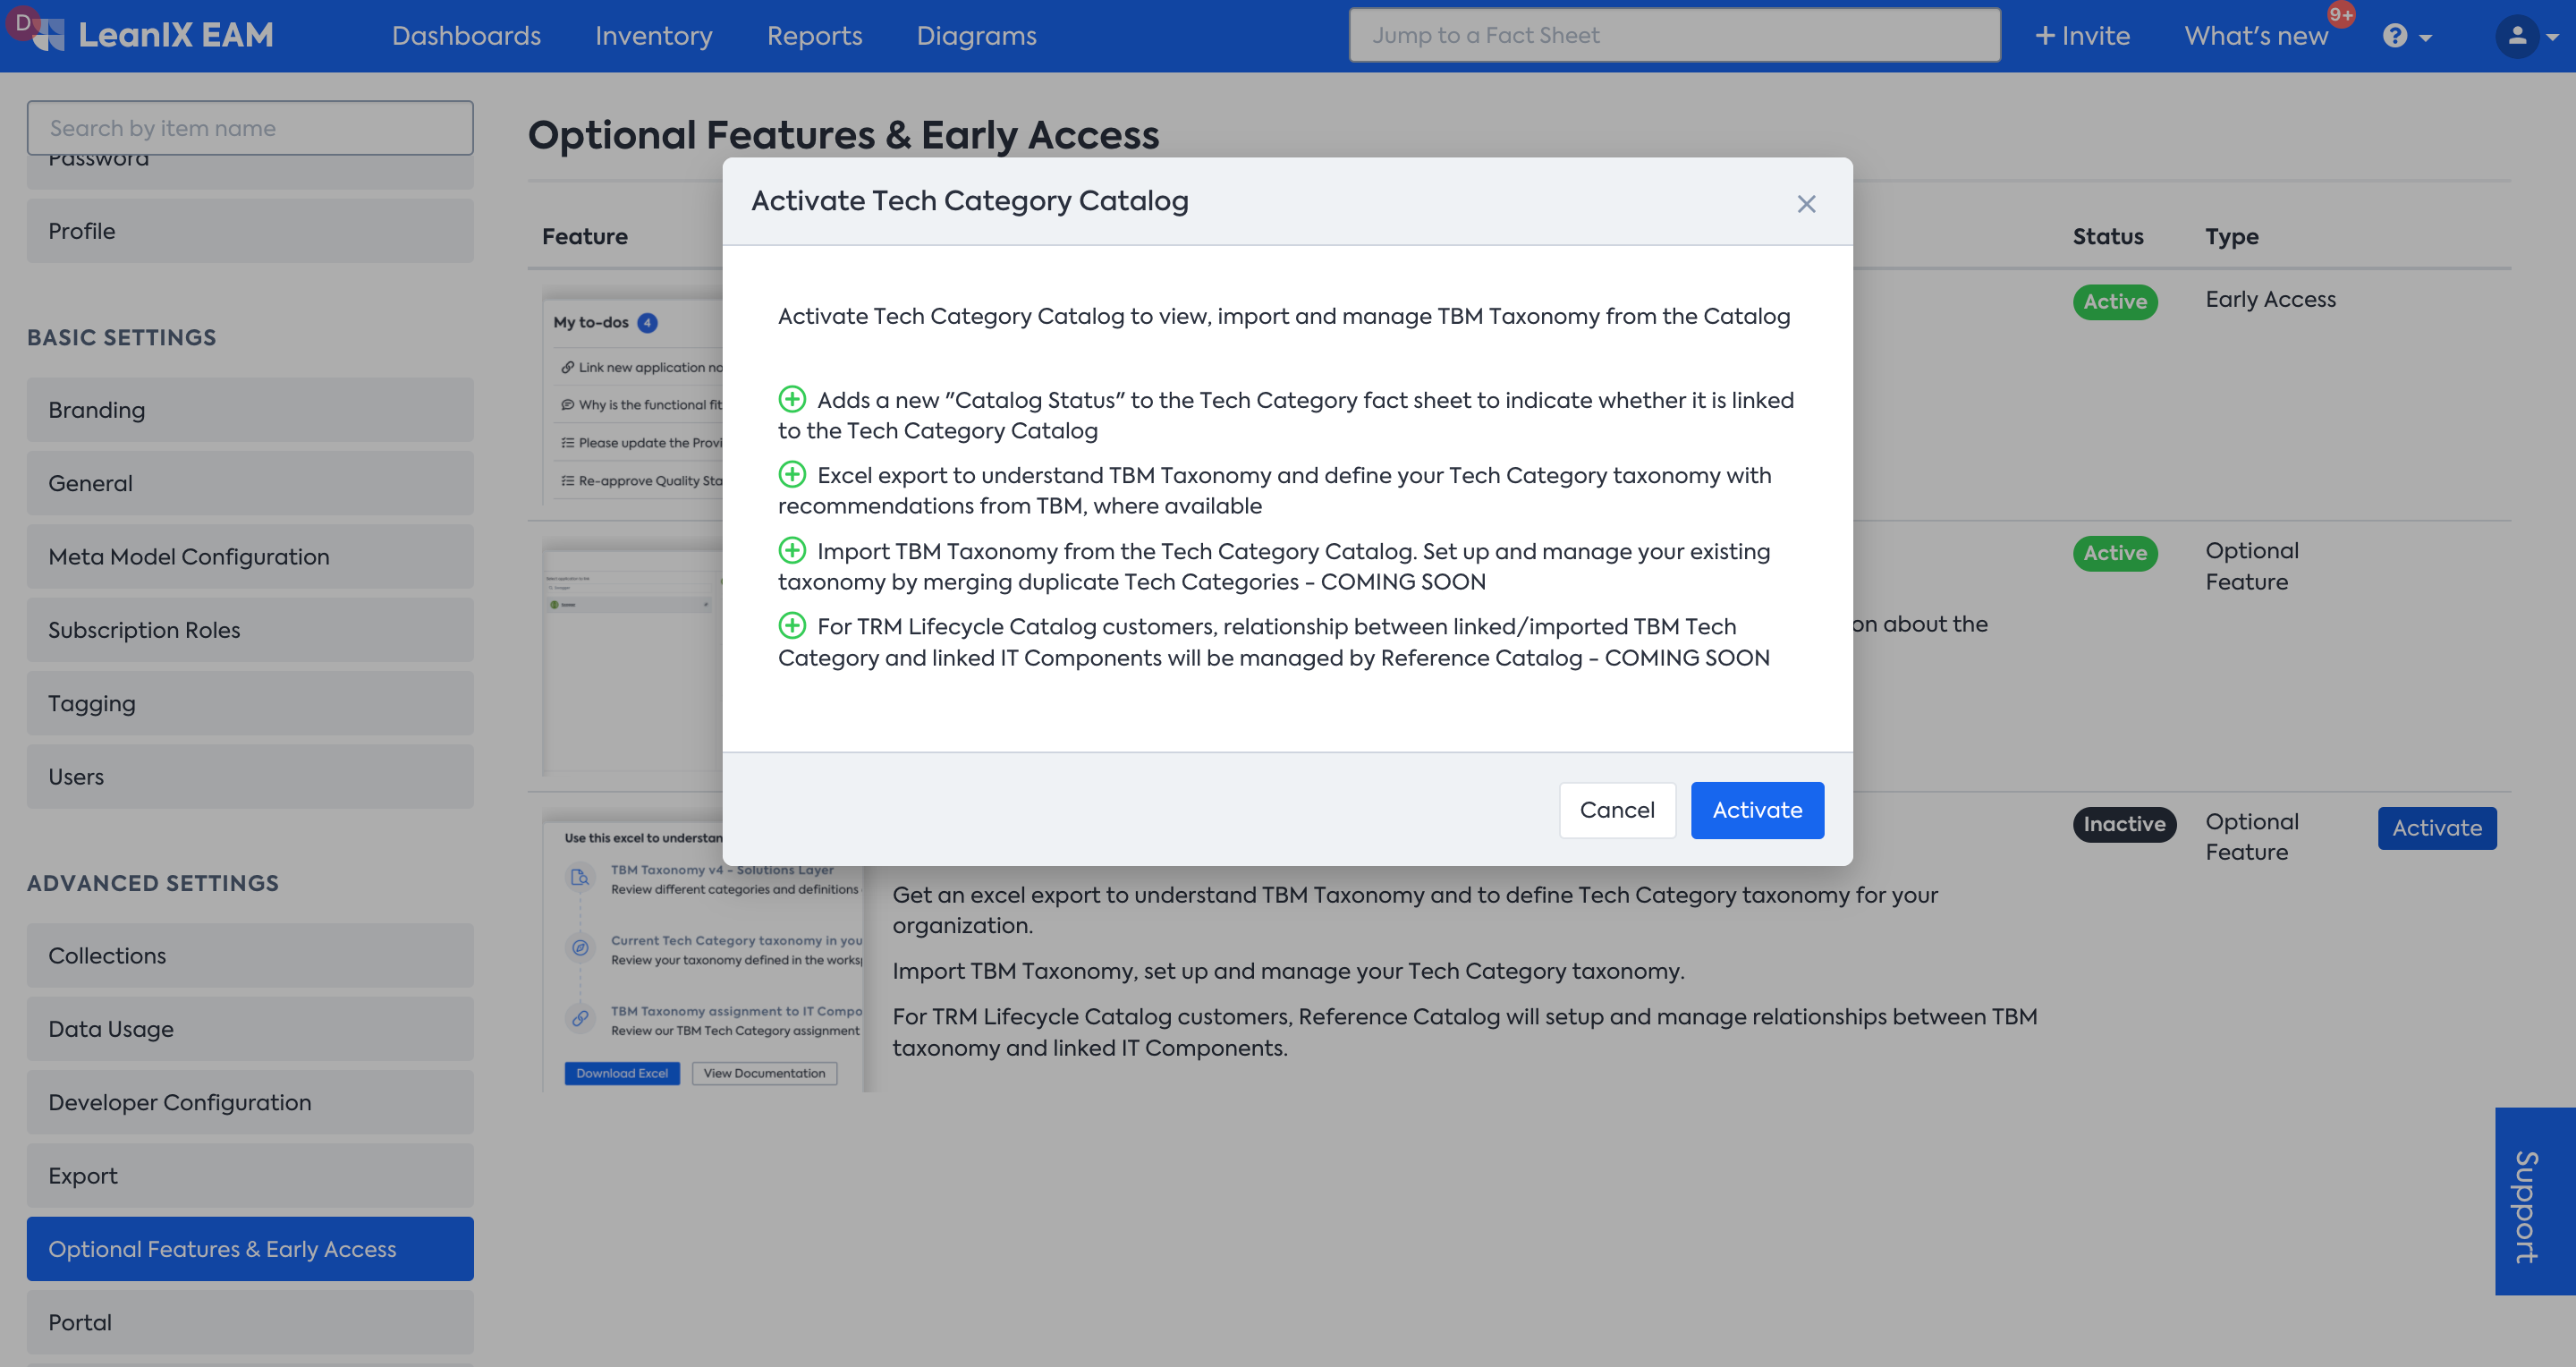This screenshot has height=1367, width=2576.
Task: Confirm with the Activate button in dialog
Action: coord(1757,810)
